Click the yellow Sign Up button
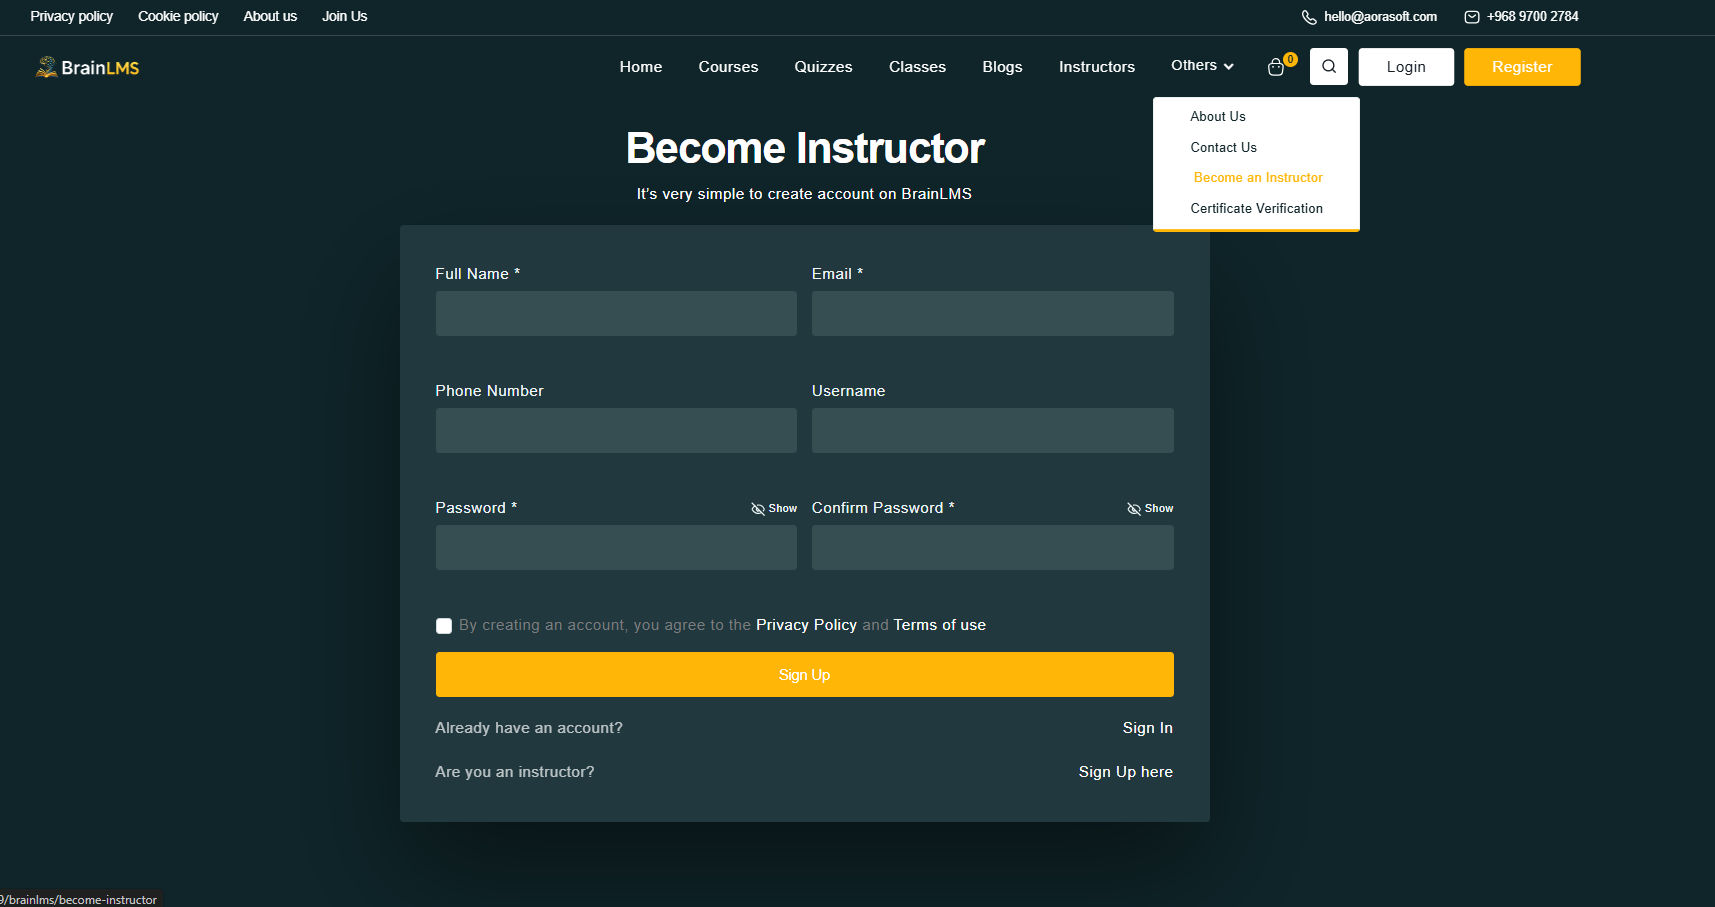The width and height of the screenshot is (1715, 907). (805, 675)
